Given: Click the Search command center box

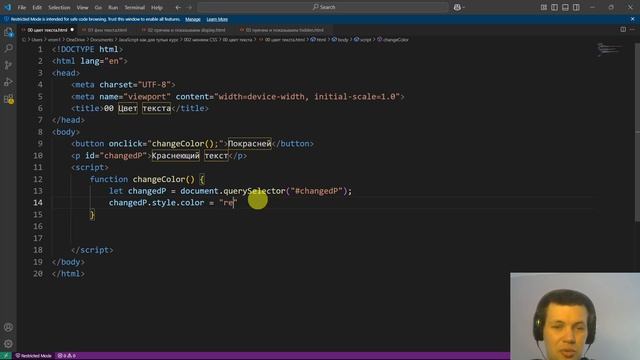Looking at the screenshot, I should [x=323, y=7].
